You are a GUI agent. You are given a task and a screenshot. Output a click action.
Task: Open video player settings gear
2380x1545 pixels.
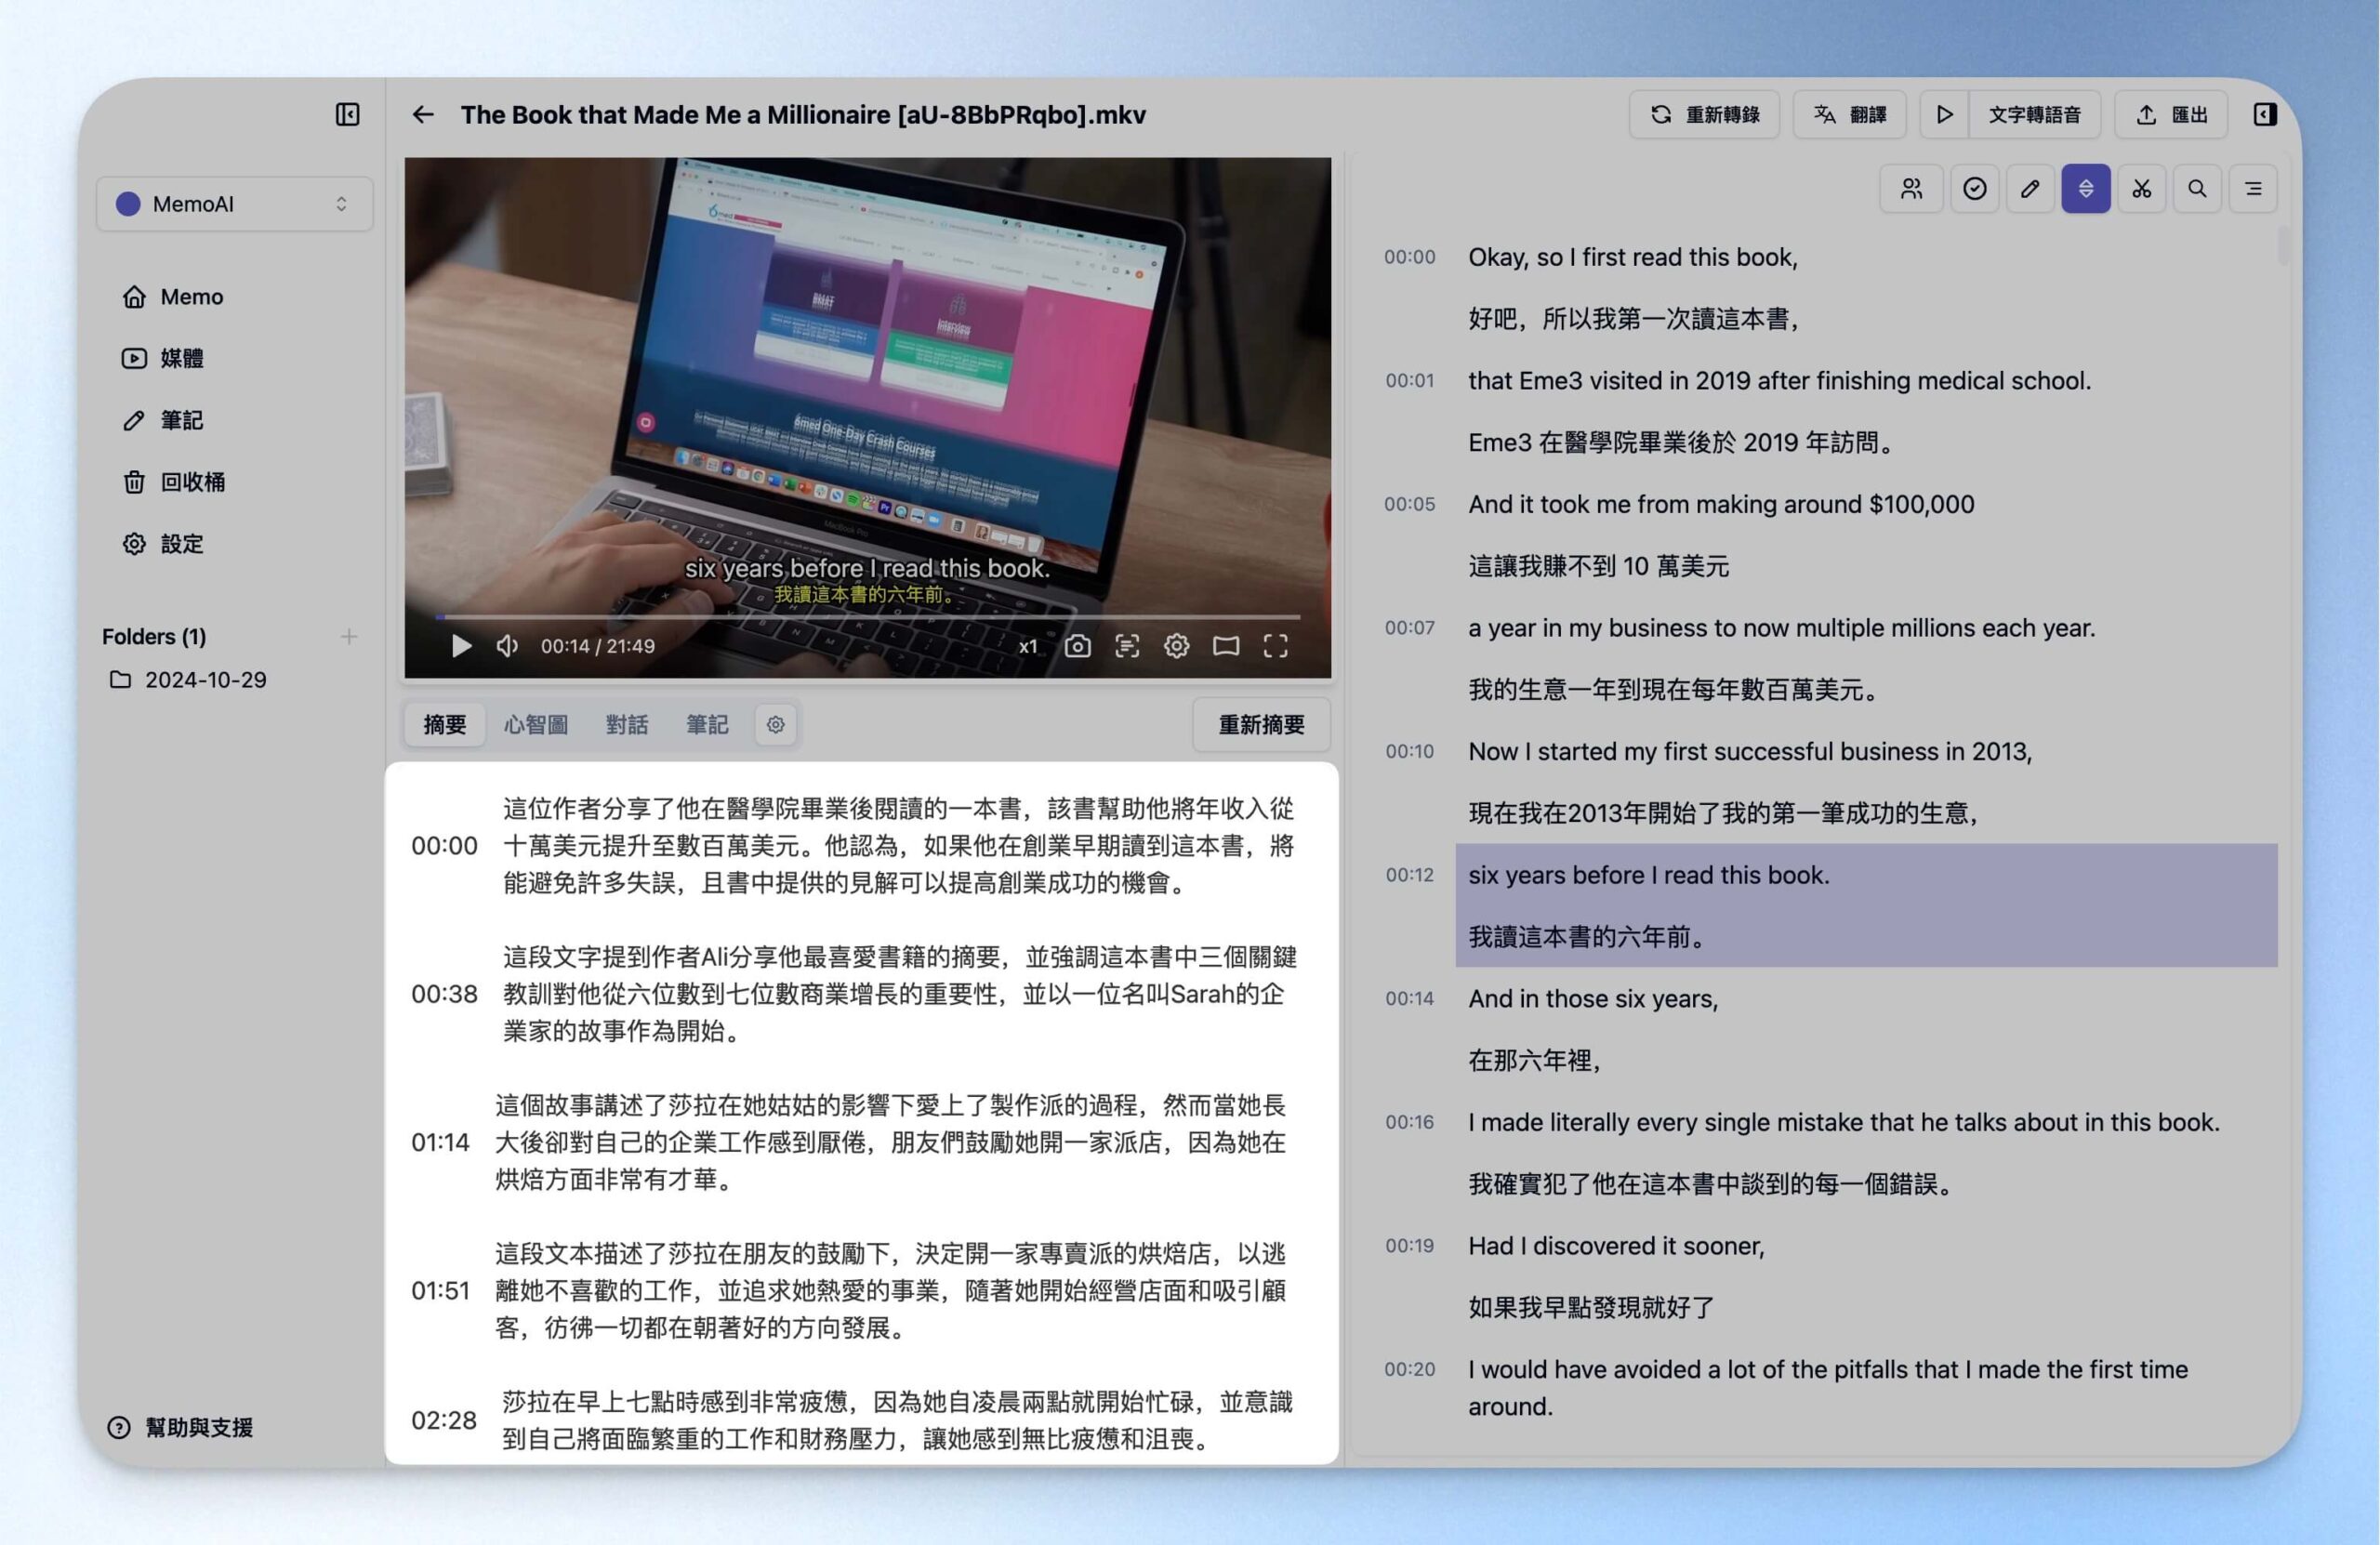pos(1176,646)
